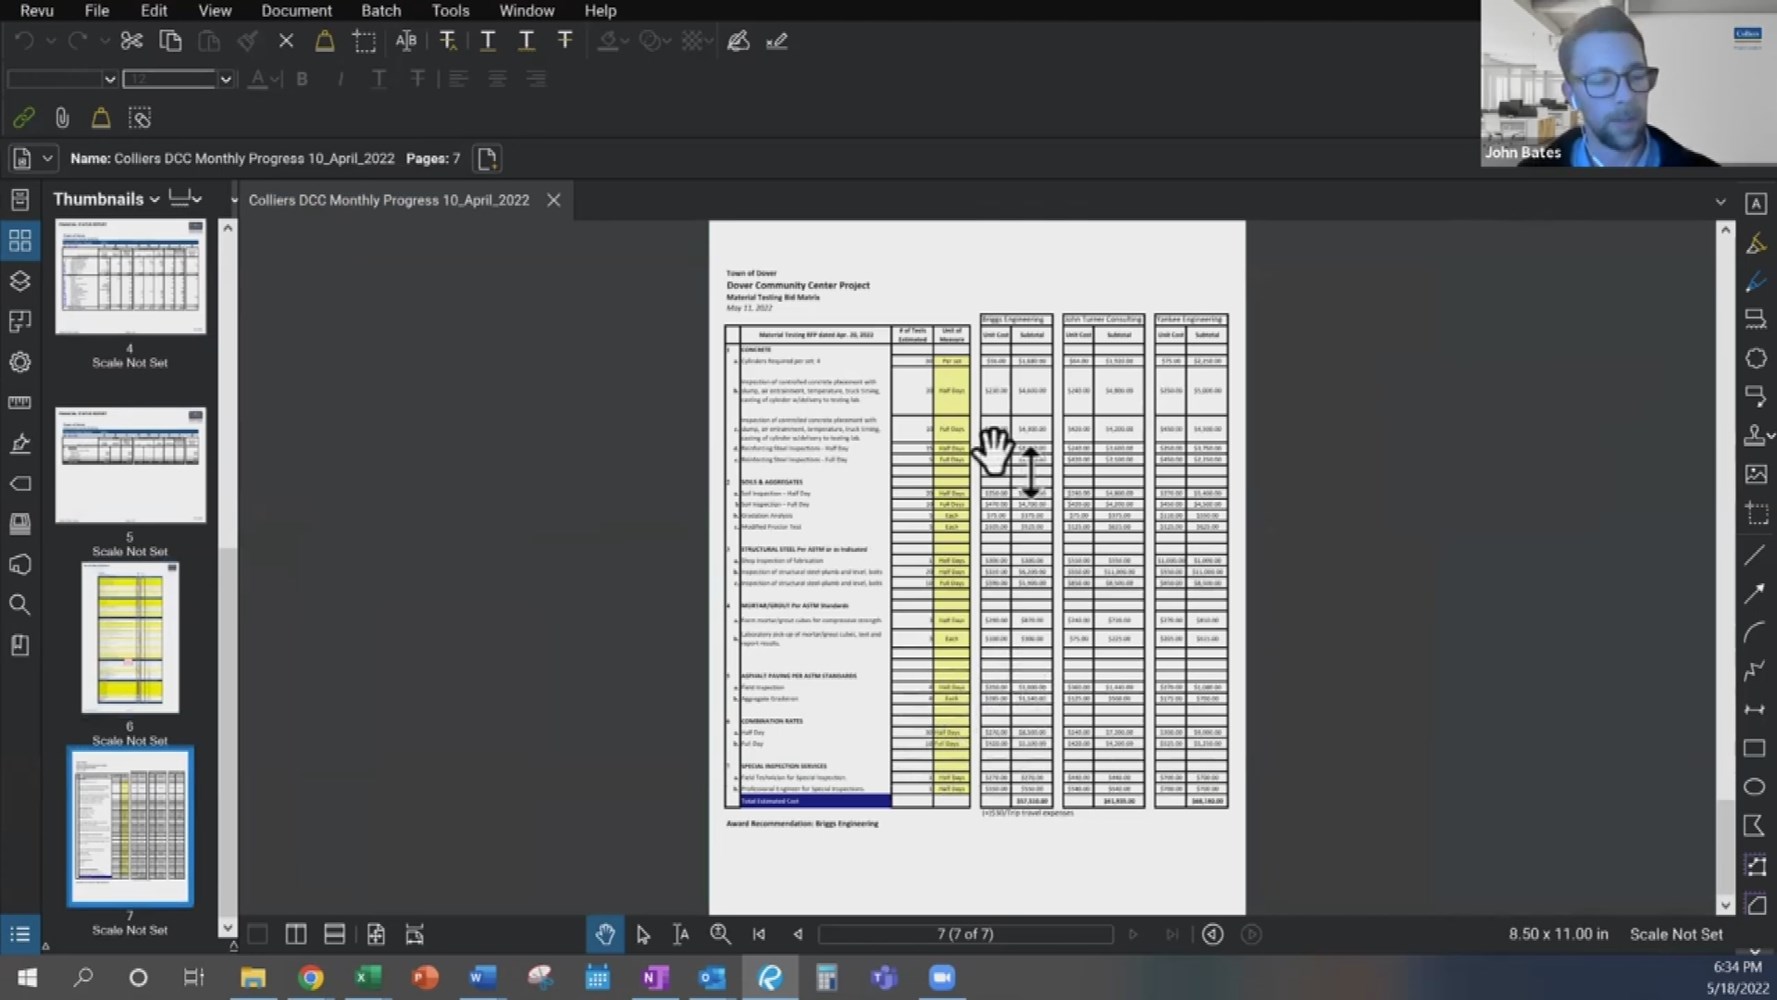This screenshot has height=1000, width=1777.
Task: Click the Cut scissors icon
Action: [131, 41]
